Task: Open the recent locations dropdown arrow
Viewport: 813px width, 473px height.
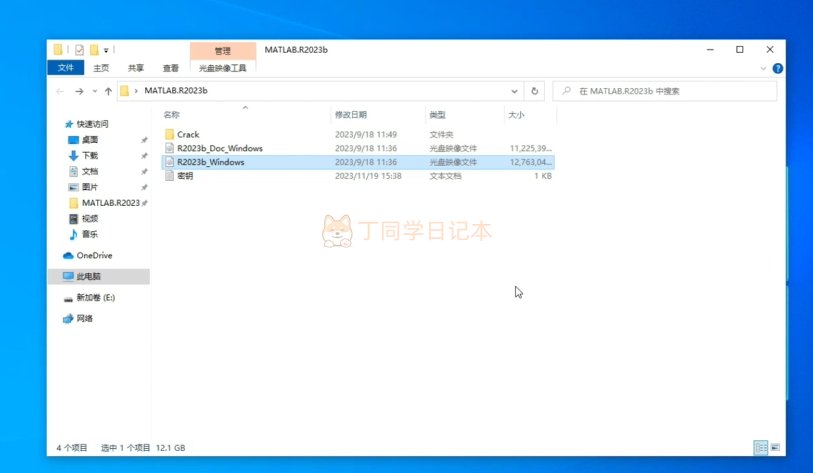Action: click(94, 91)
